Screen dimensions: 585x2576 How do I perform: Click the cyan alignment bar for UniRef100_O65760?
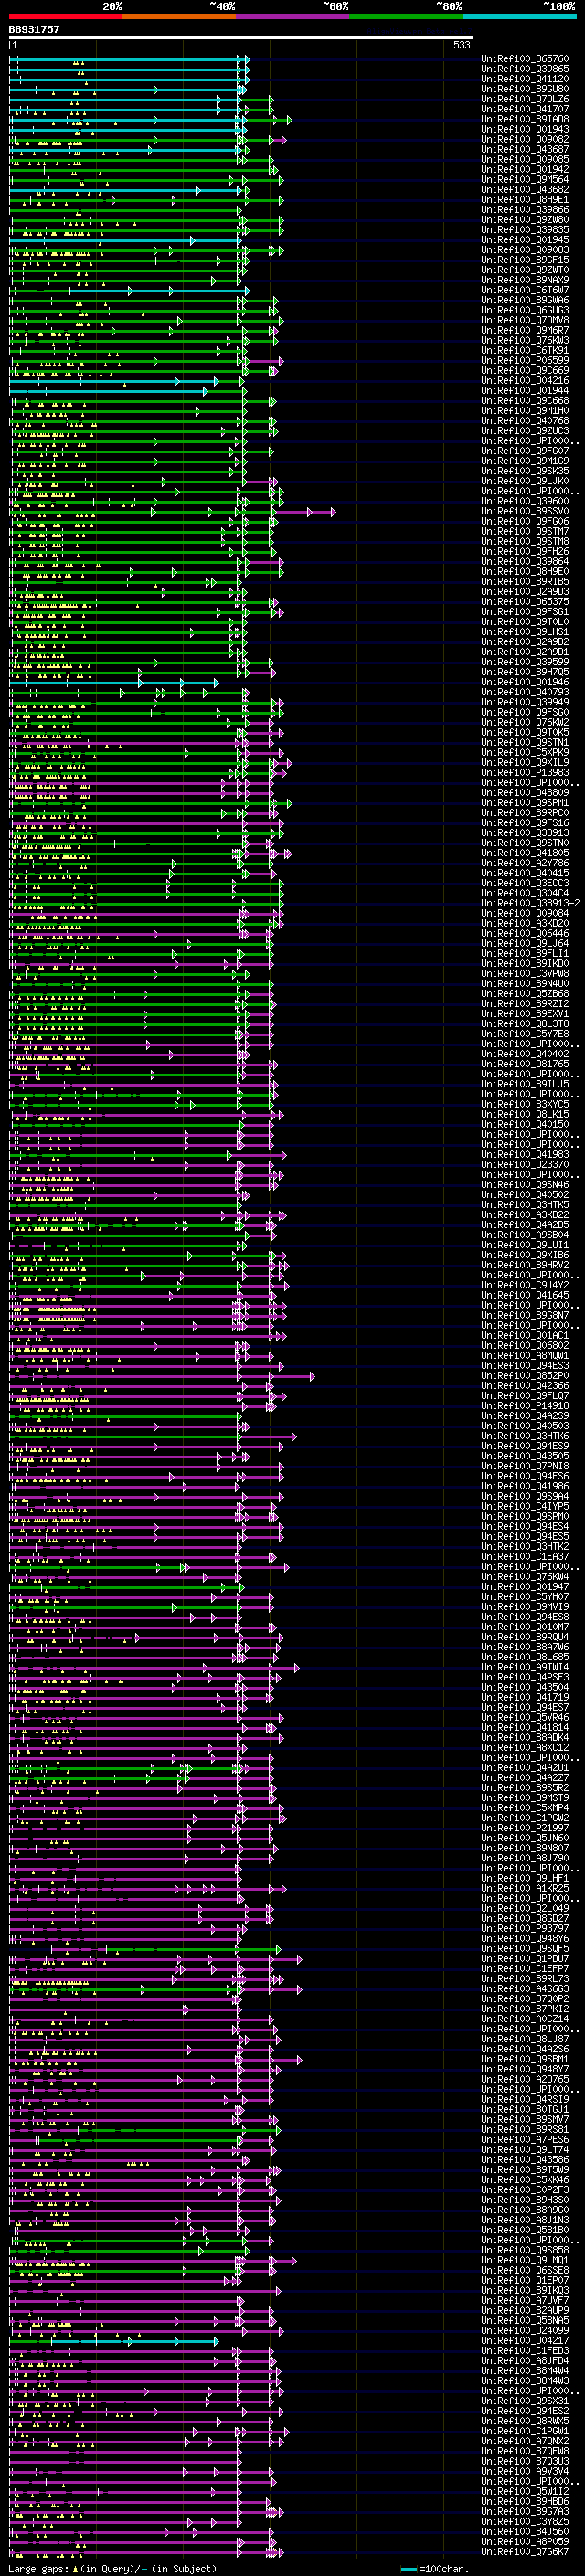[x=127, y=59]
